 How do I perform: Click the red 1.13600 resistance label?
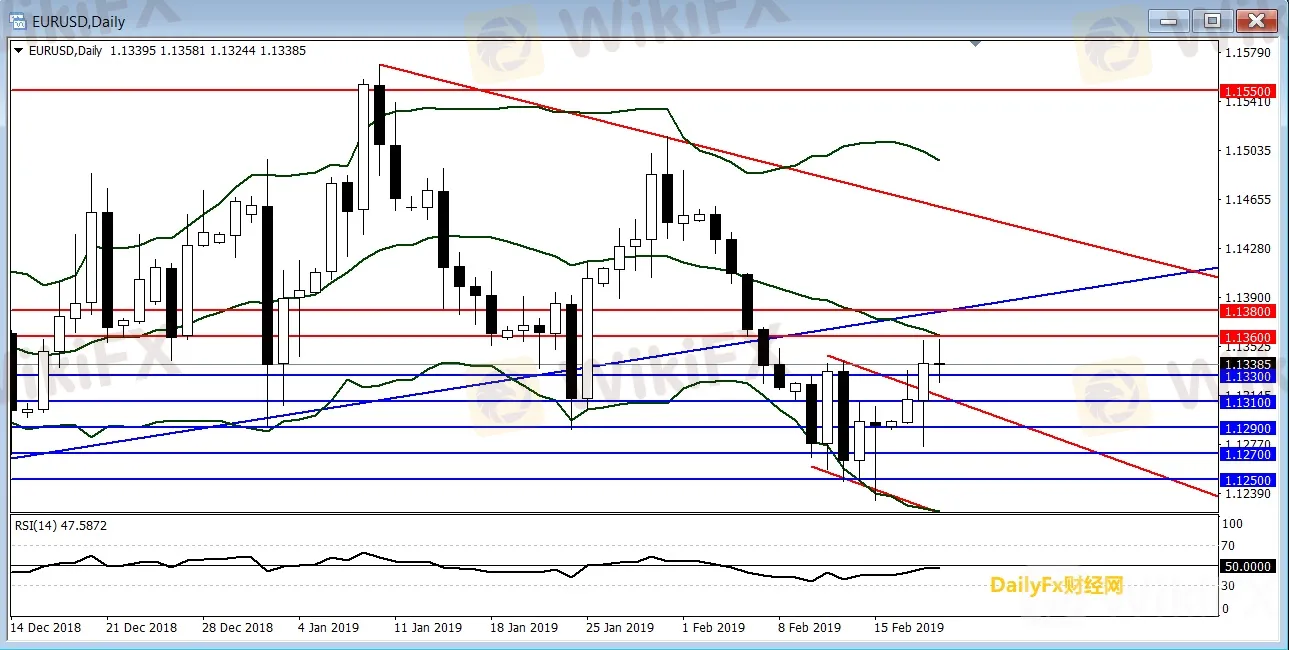click(1247, 337)
